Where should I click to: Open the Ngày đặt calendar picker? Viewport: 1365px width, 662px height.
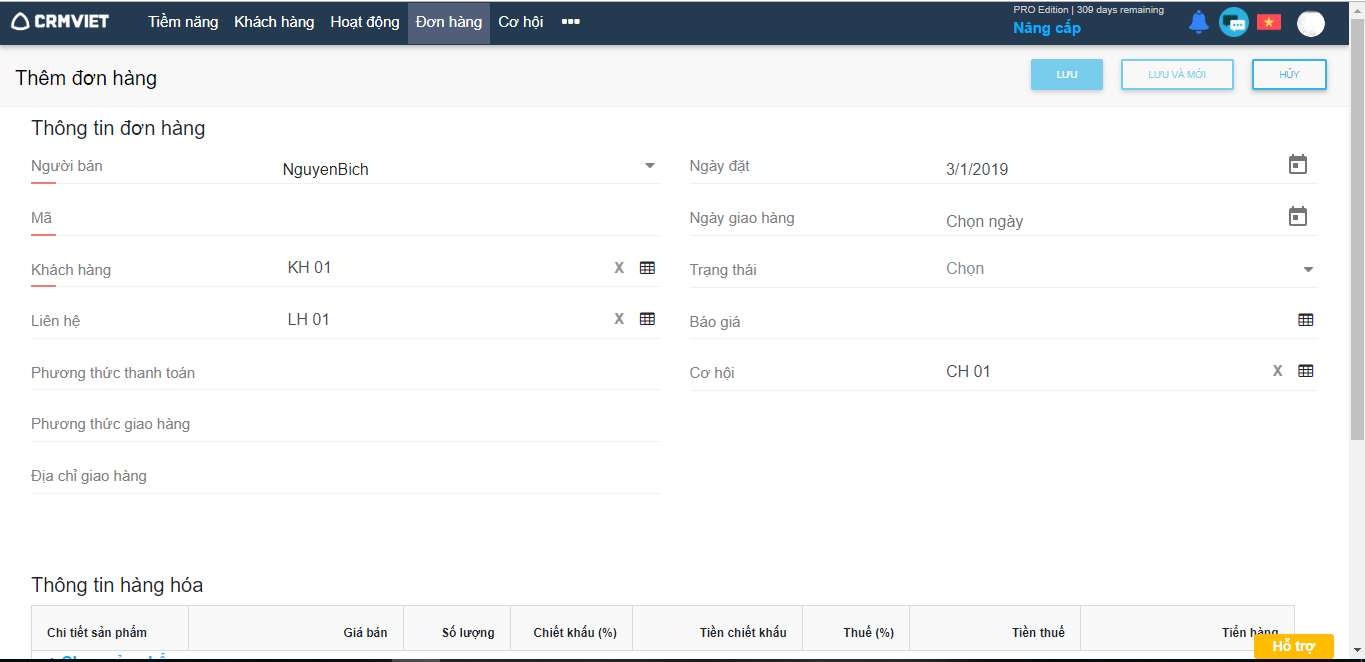click(x=1298, y=165)
